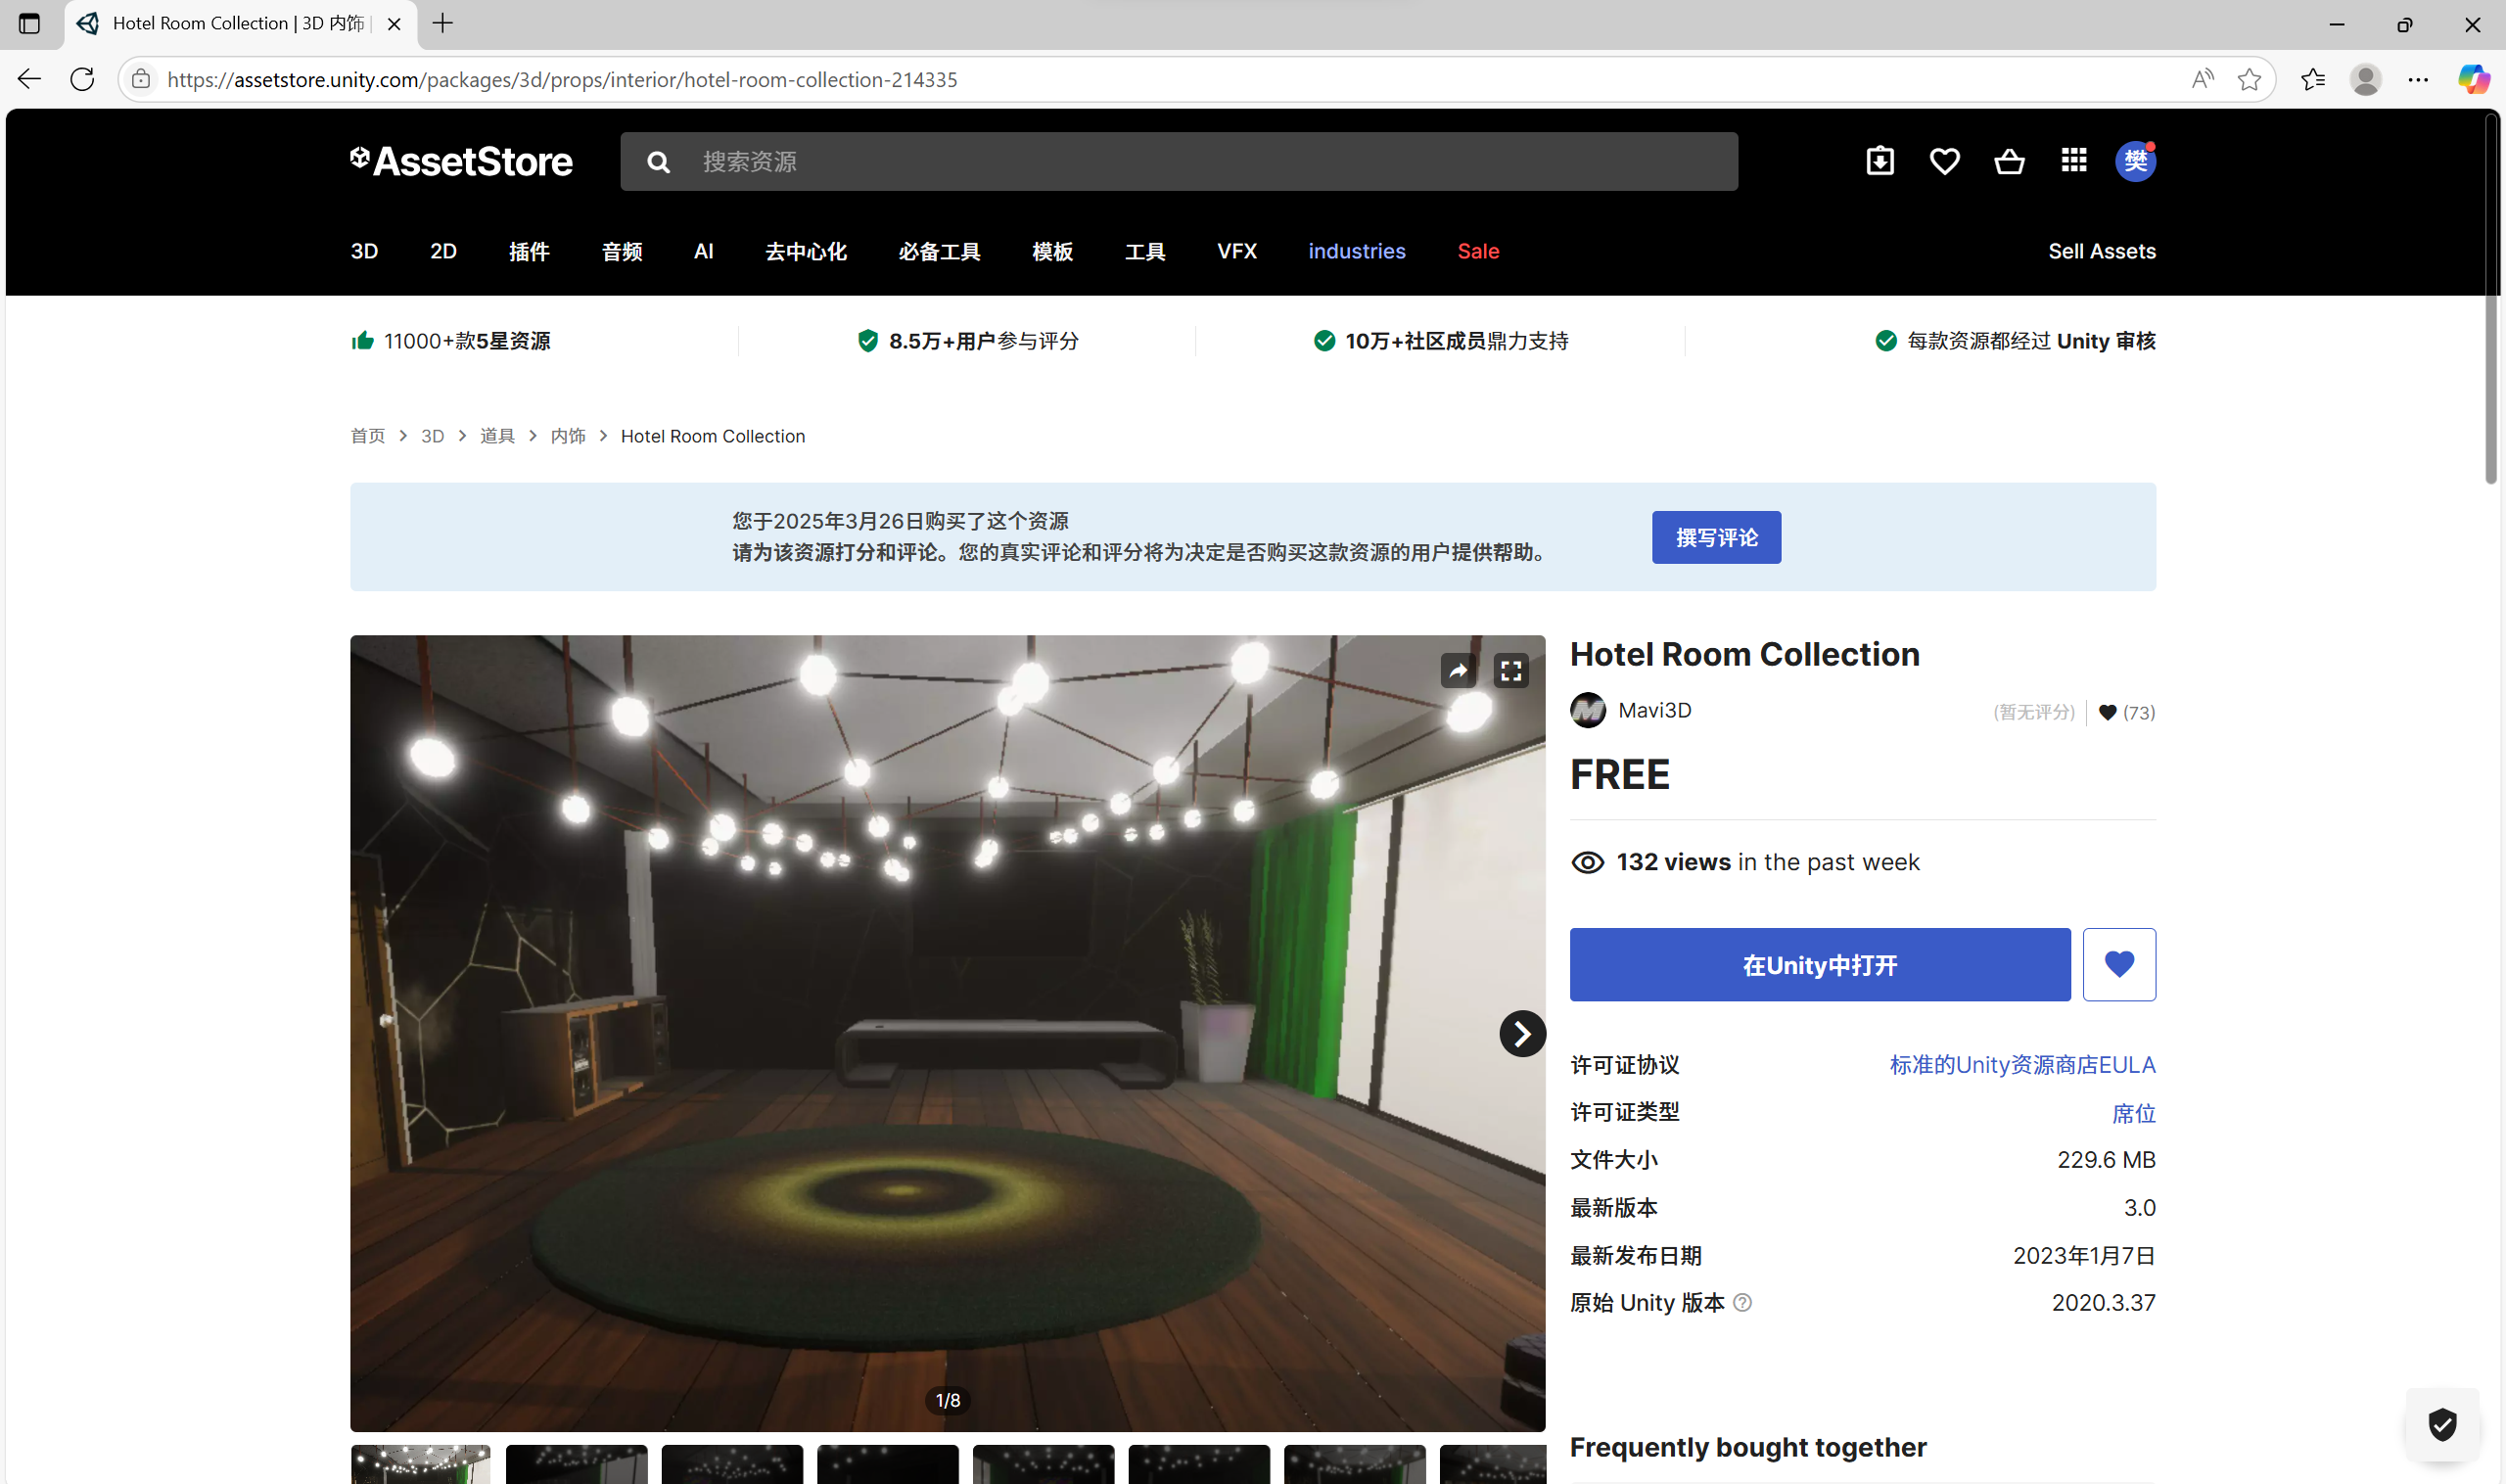
Task: Open Copilot icon in browser toolbar
Action: coord(2473,79)
